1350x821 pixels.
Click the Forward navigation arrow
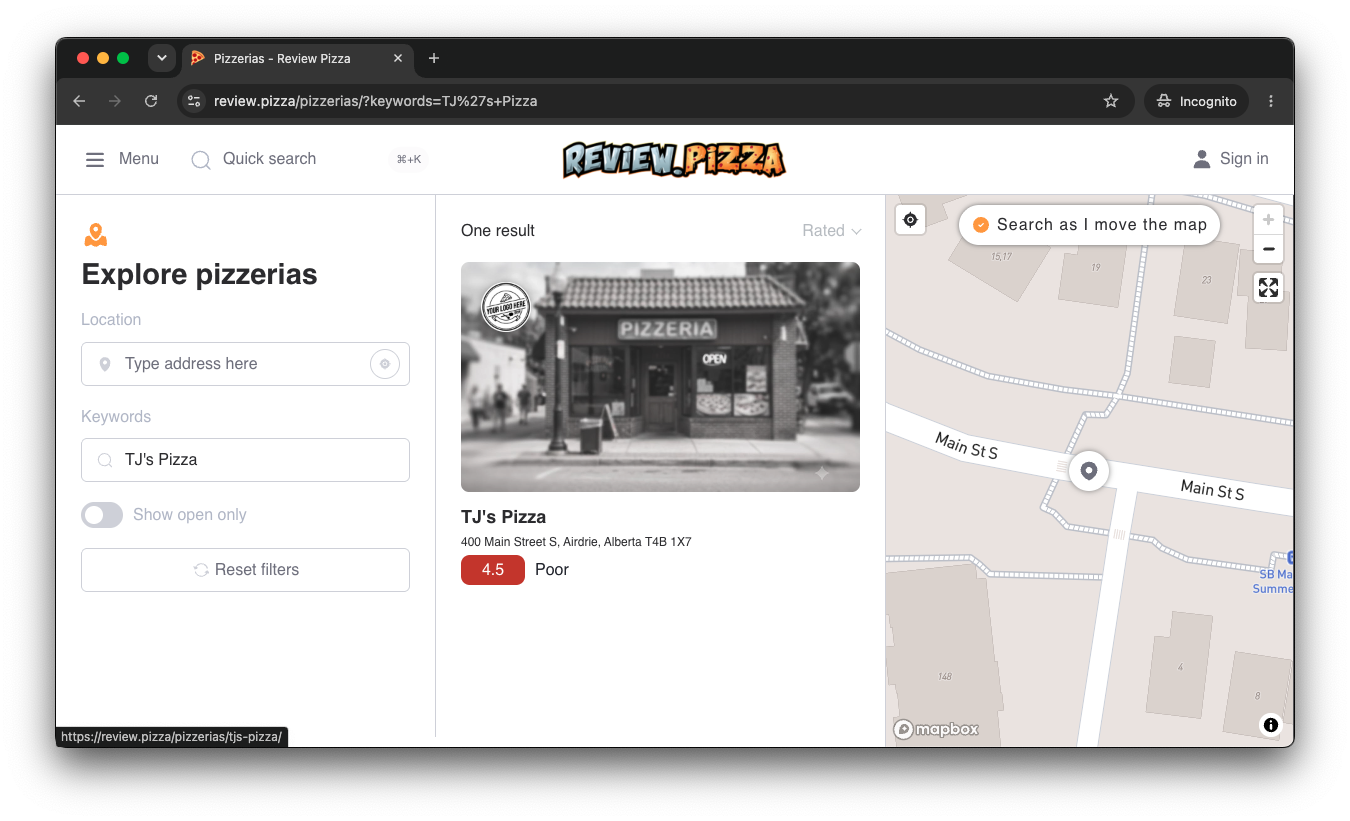coord(115,101)
